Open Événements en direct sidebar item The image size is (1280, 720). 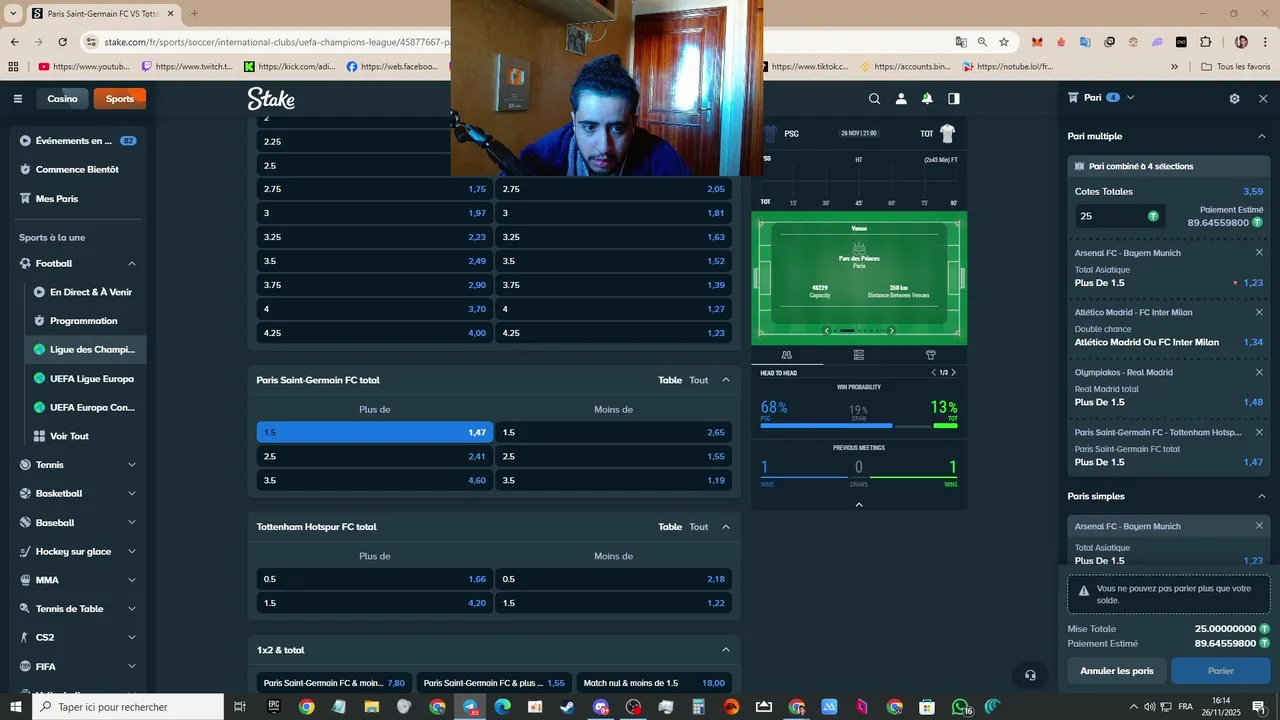77,141
